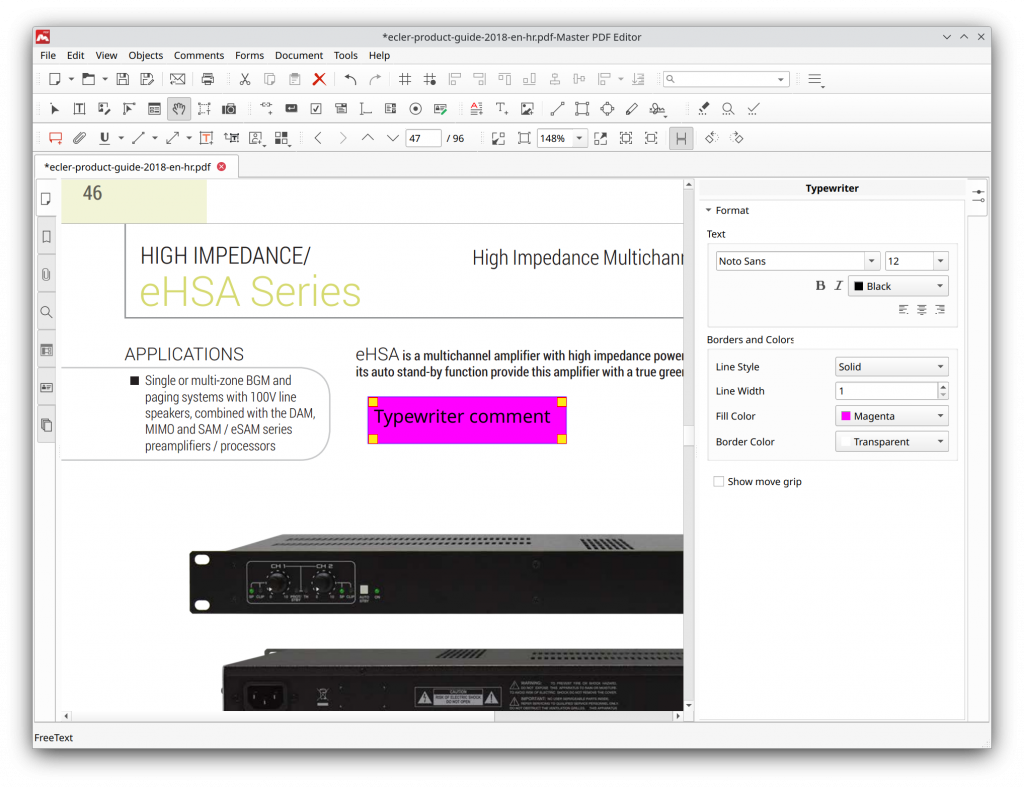Activate the Snapshot camera tool
1024x787 pixels.
pos(229,108)
